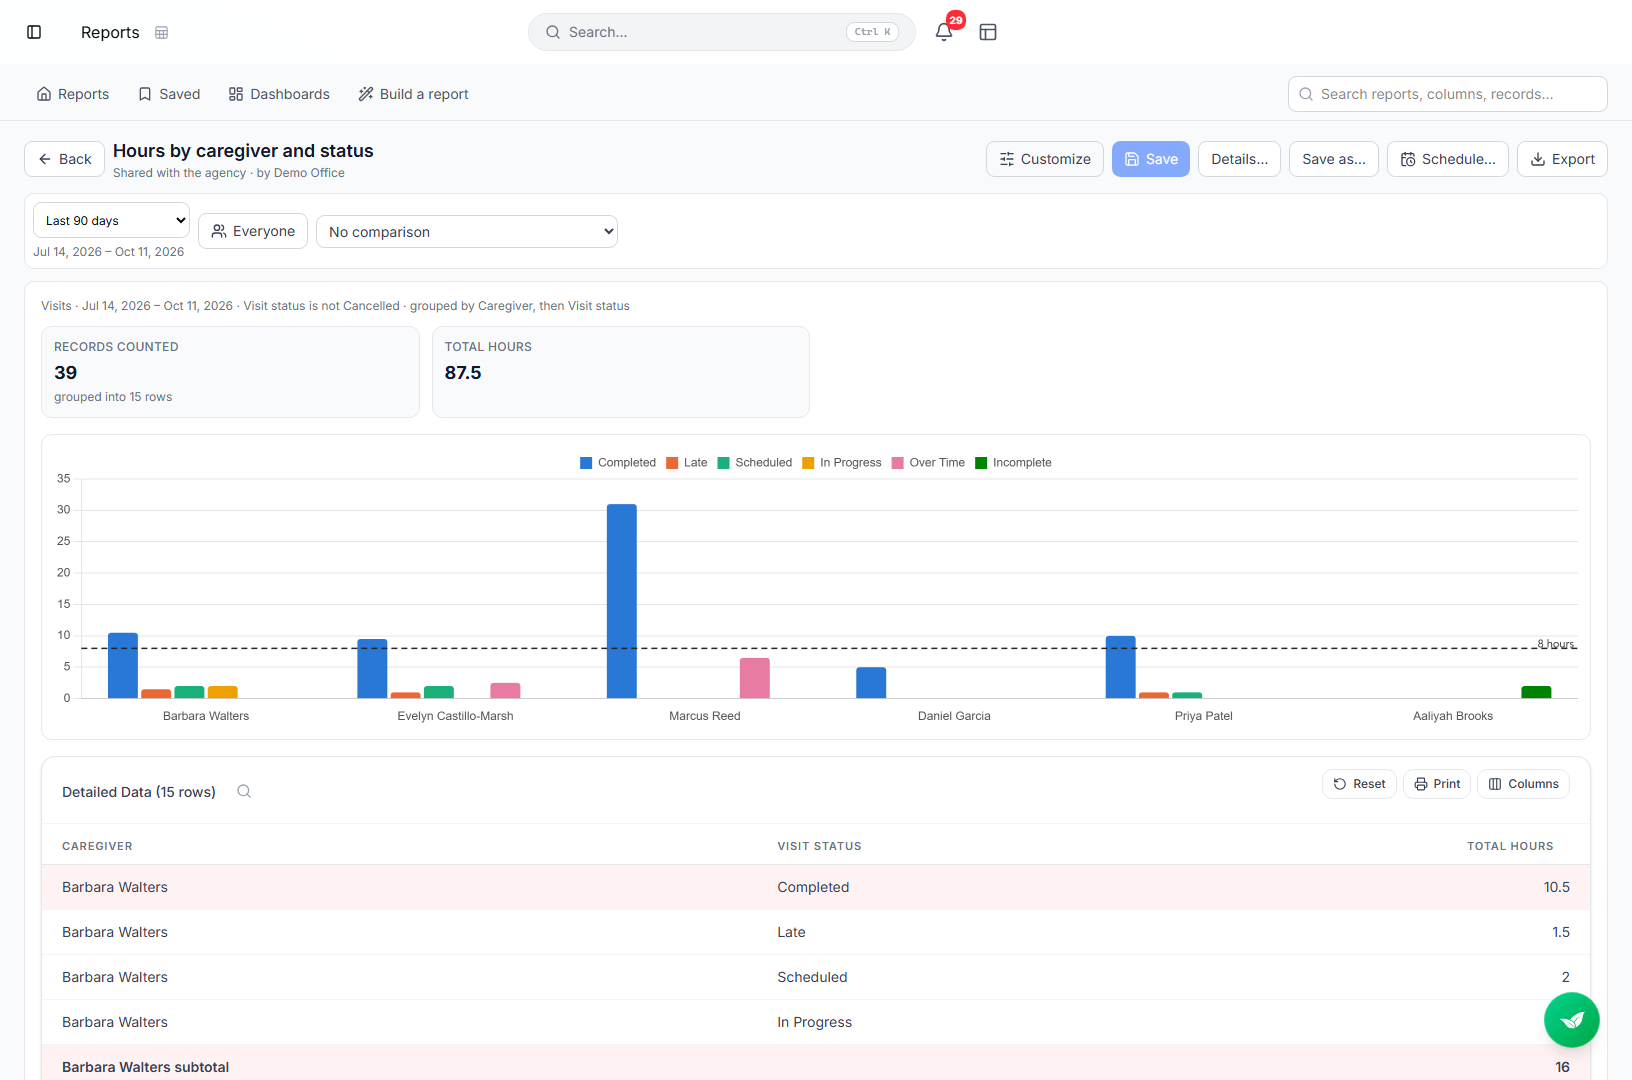The height and width of the screenshot is (1080, 1632).
Task: Select Barbara Walters Completed row
Action: [816, 887]
